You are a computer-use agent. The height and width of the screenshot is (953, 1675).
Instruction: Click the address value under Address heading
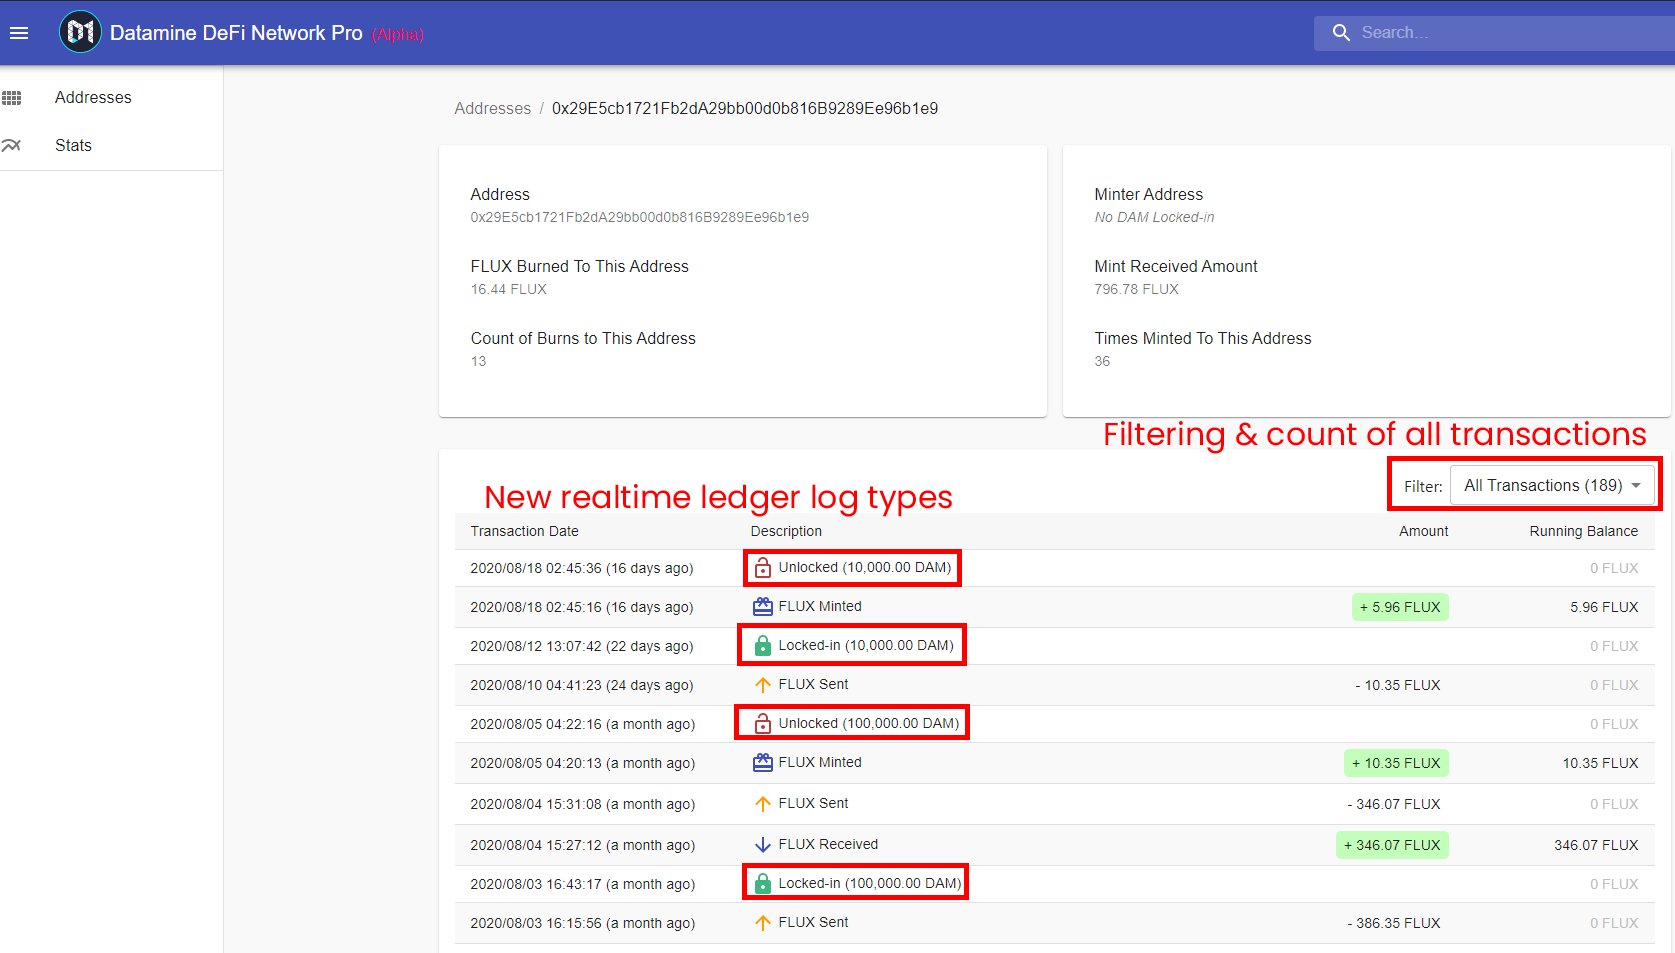(x=640, y=217)
